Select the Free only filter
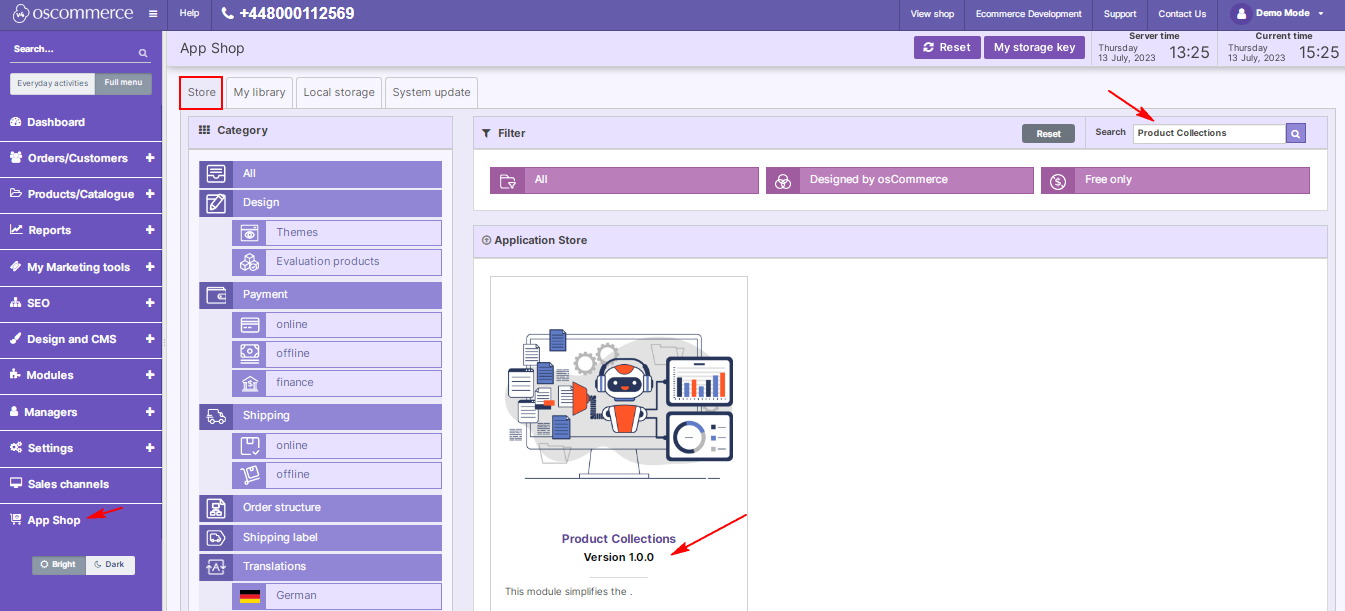The width and height of the screenshot is (1345, 611). tap(1175, 180)
